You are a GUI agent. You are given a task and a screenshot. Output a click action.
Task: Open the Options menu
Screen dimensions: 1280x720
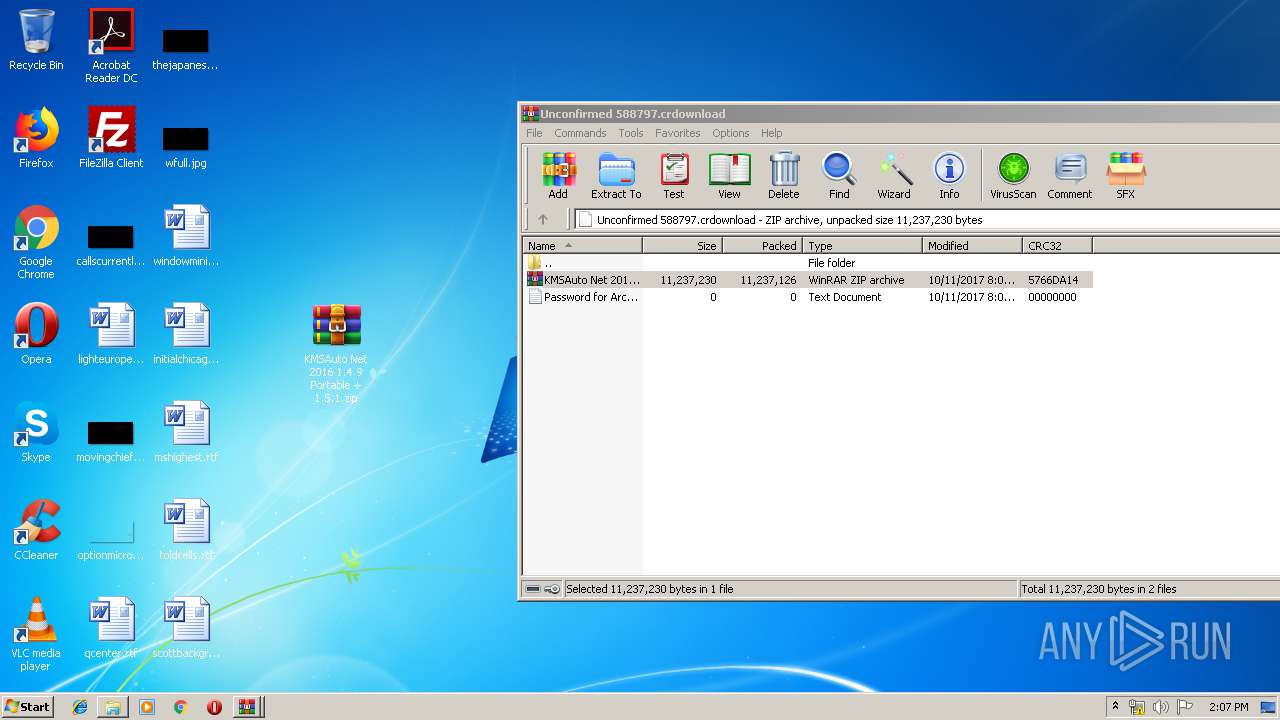731,133
